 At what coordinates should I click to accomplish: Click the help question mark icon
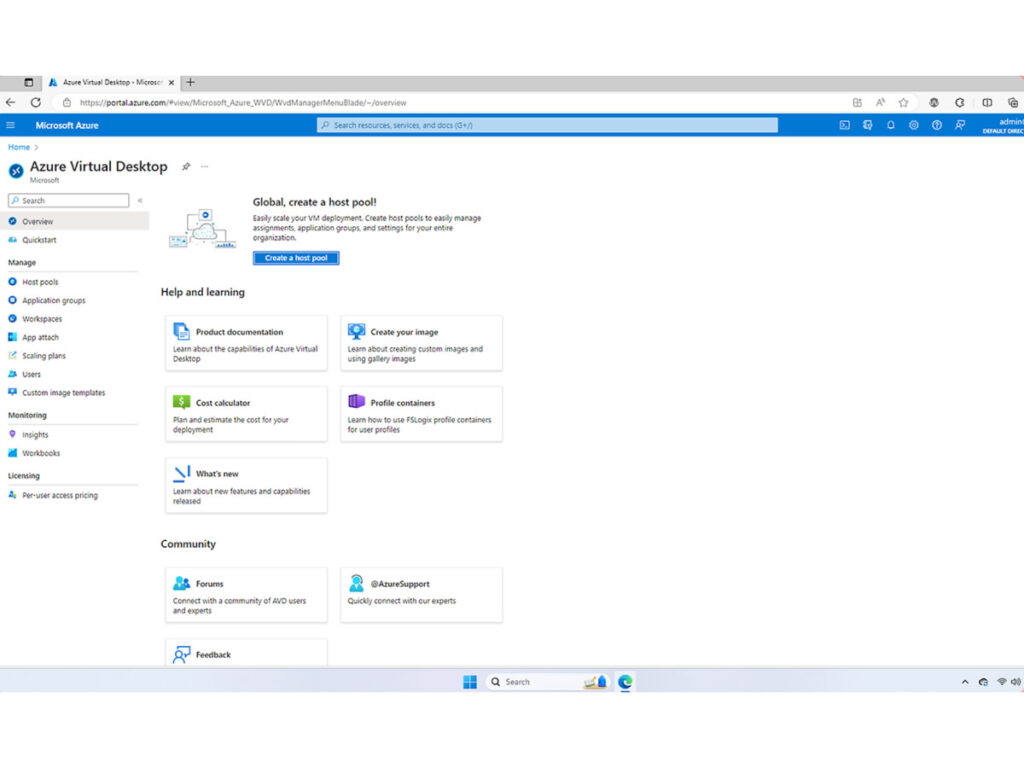[936, 125]
